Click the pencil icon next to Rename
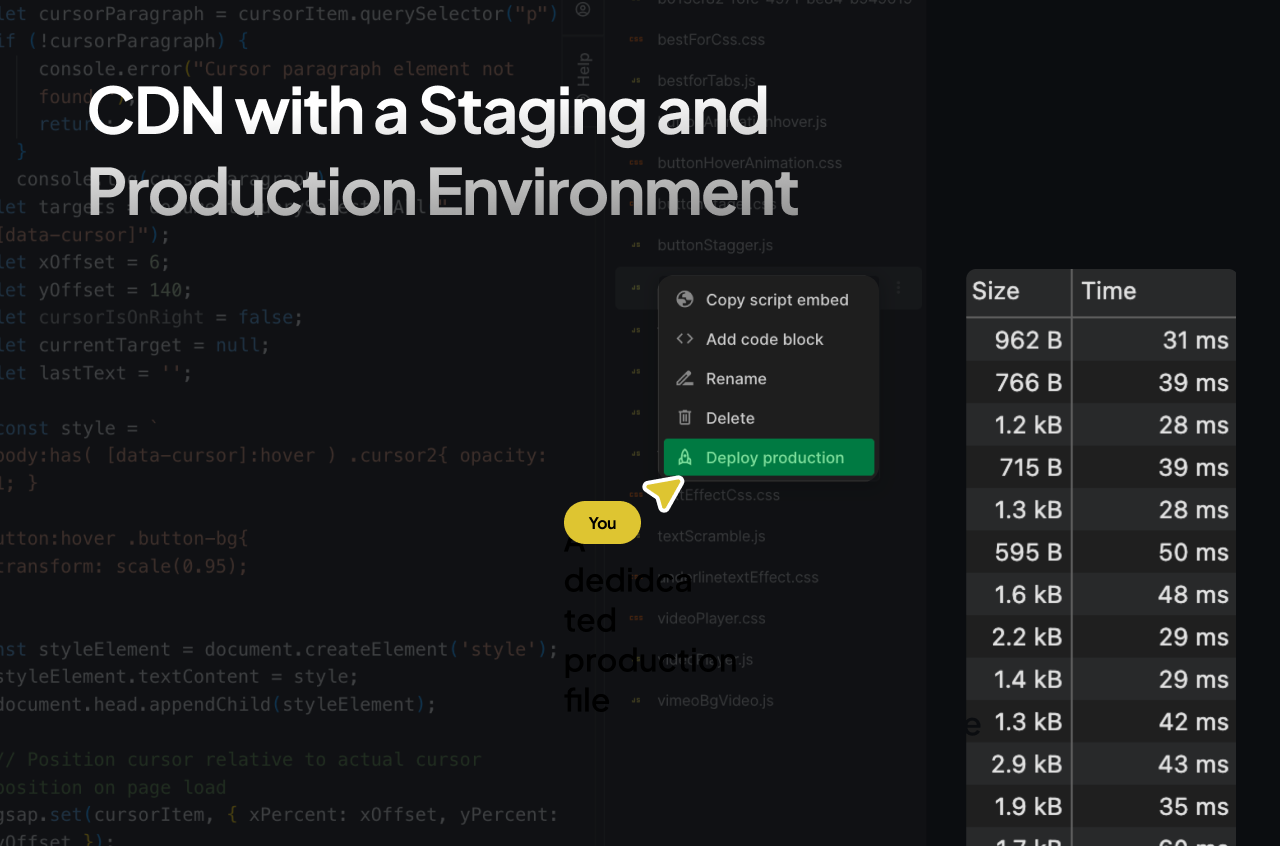The height and width of the screenshot is (846, 1280). click(x=685, y=379)
